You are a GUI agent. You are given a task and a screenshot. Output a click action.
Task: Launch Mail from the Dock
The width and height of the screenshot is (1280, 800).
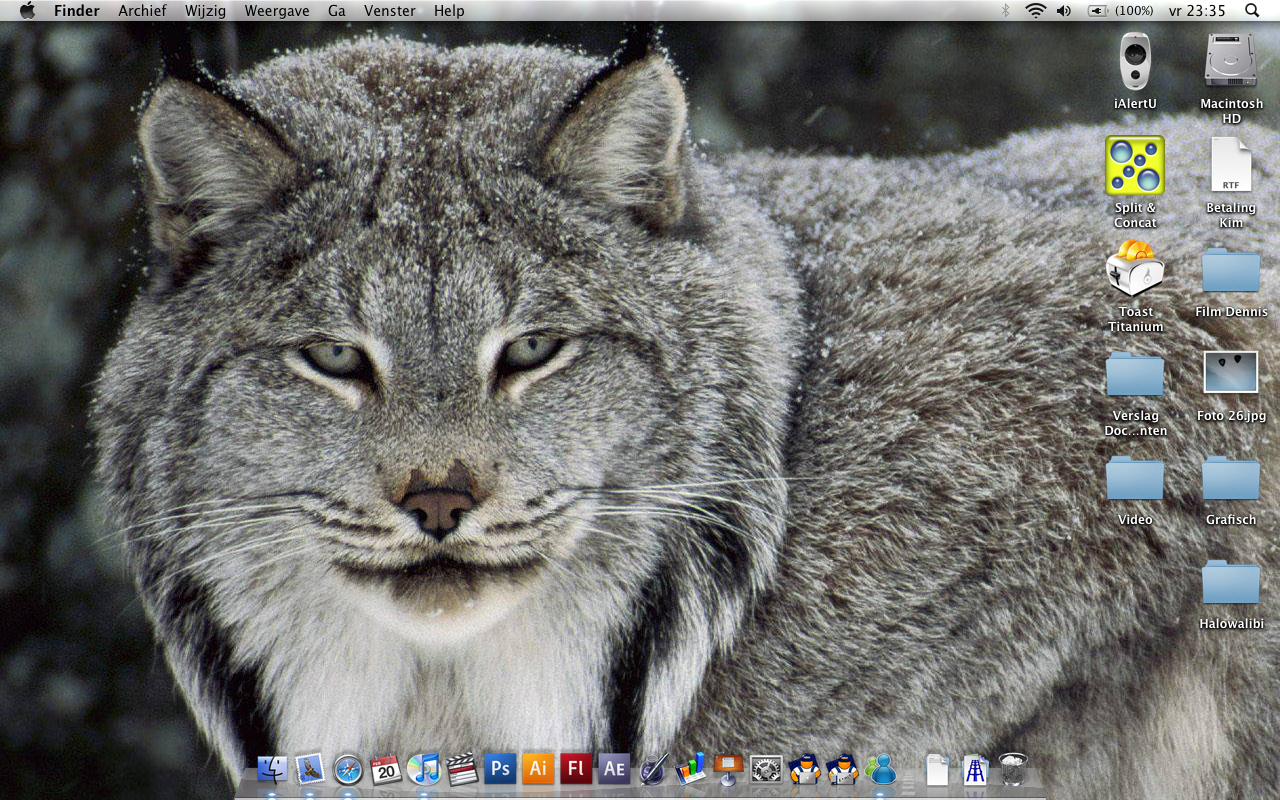pyautogui.click(x=310, y=769)
